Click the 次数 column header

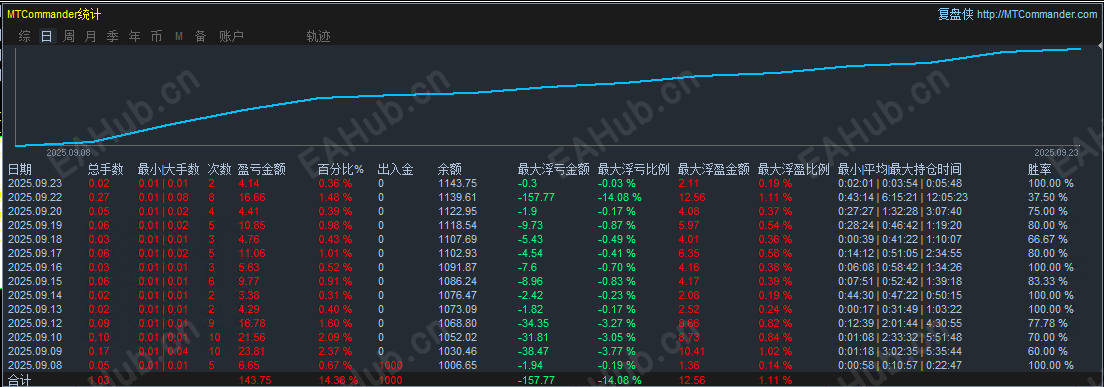[220, 170]
